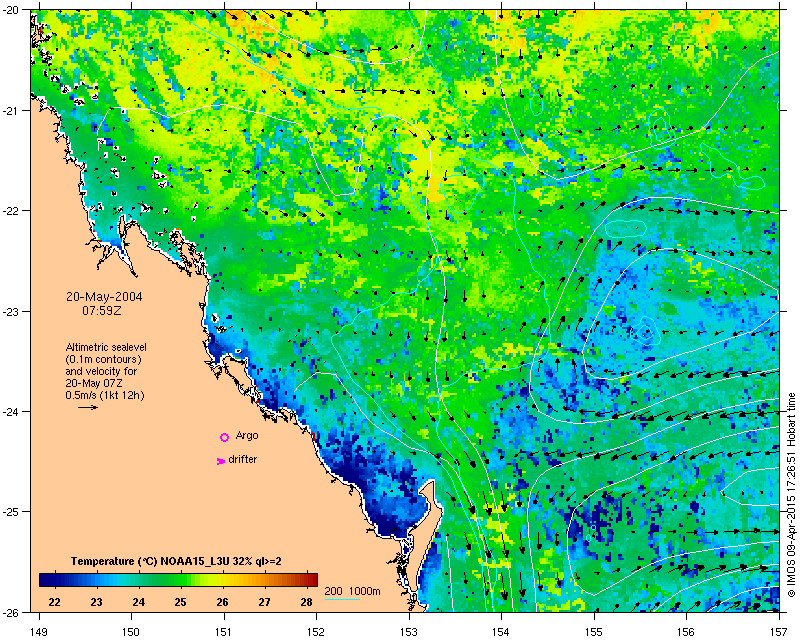Click the magenta Argo circle marker
Image resolution: width=800 pixels, height=640 pixels.
(224, 437)
